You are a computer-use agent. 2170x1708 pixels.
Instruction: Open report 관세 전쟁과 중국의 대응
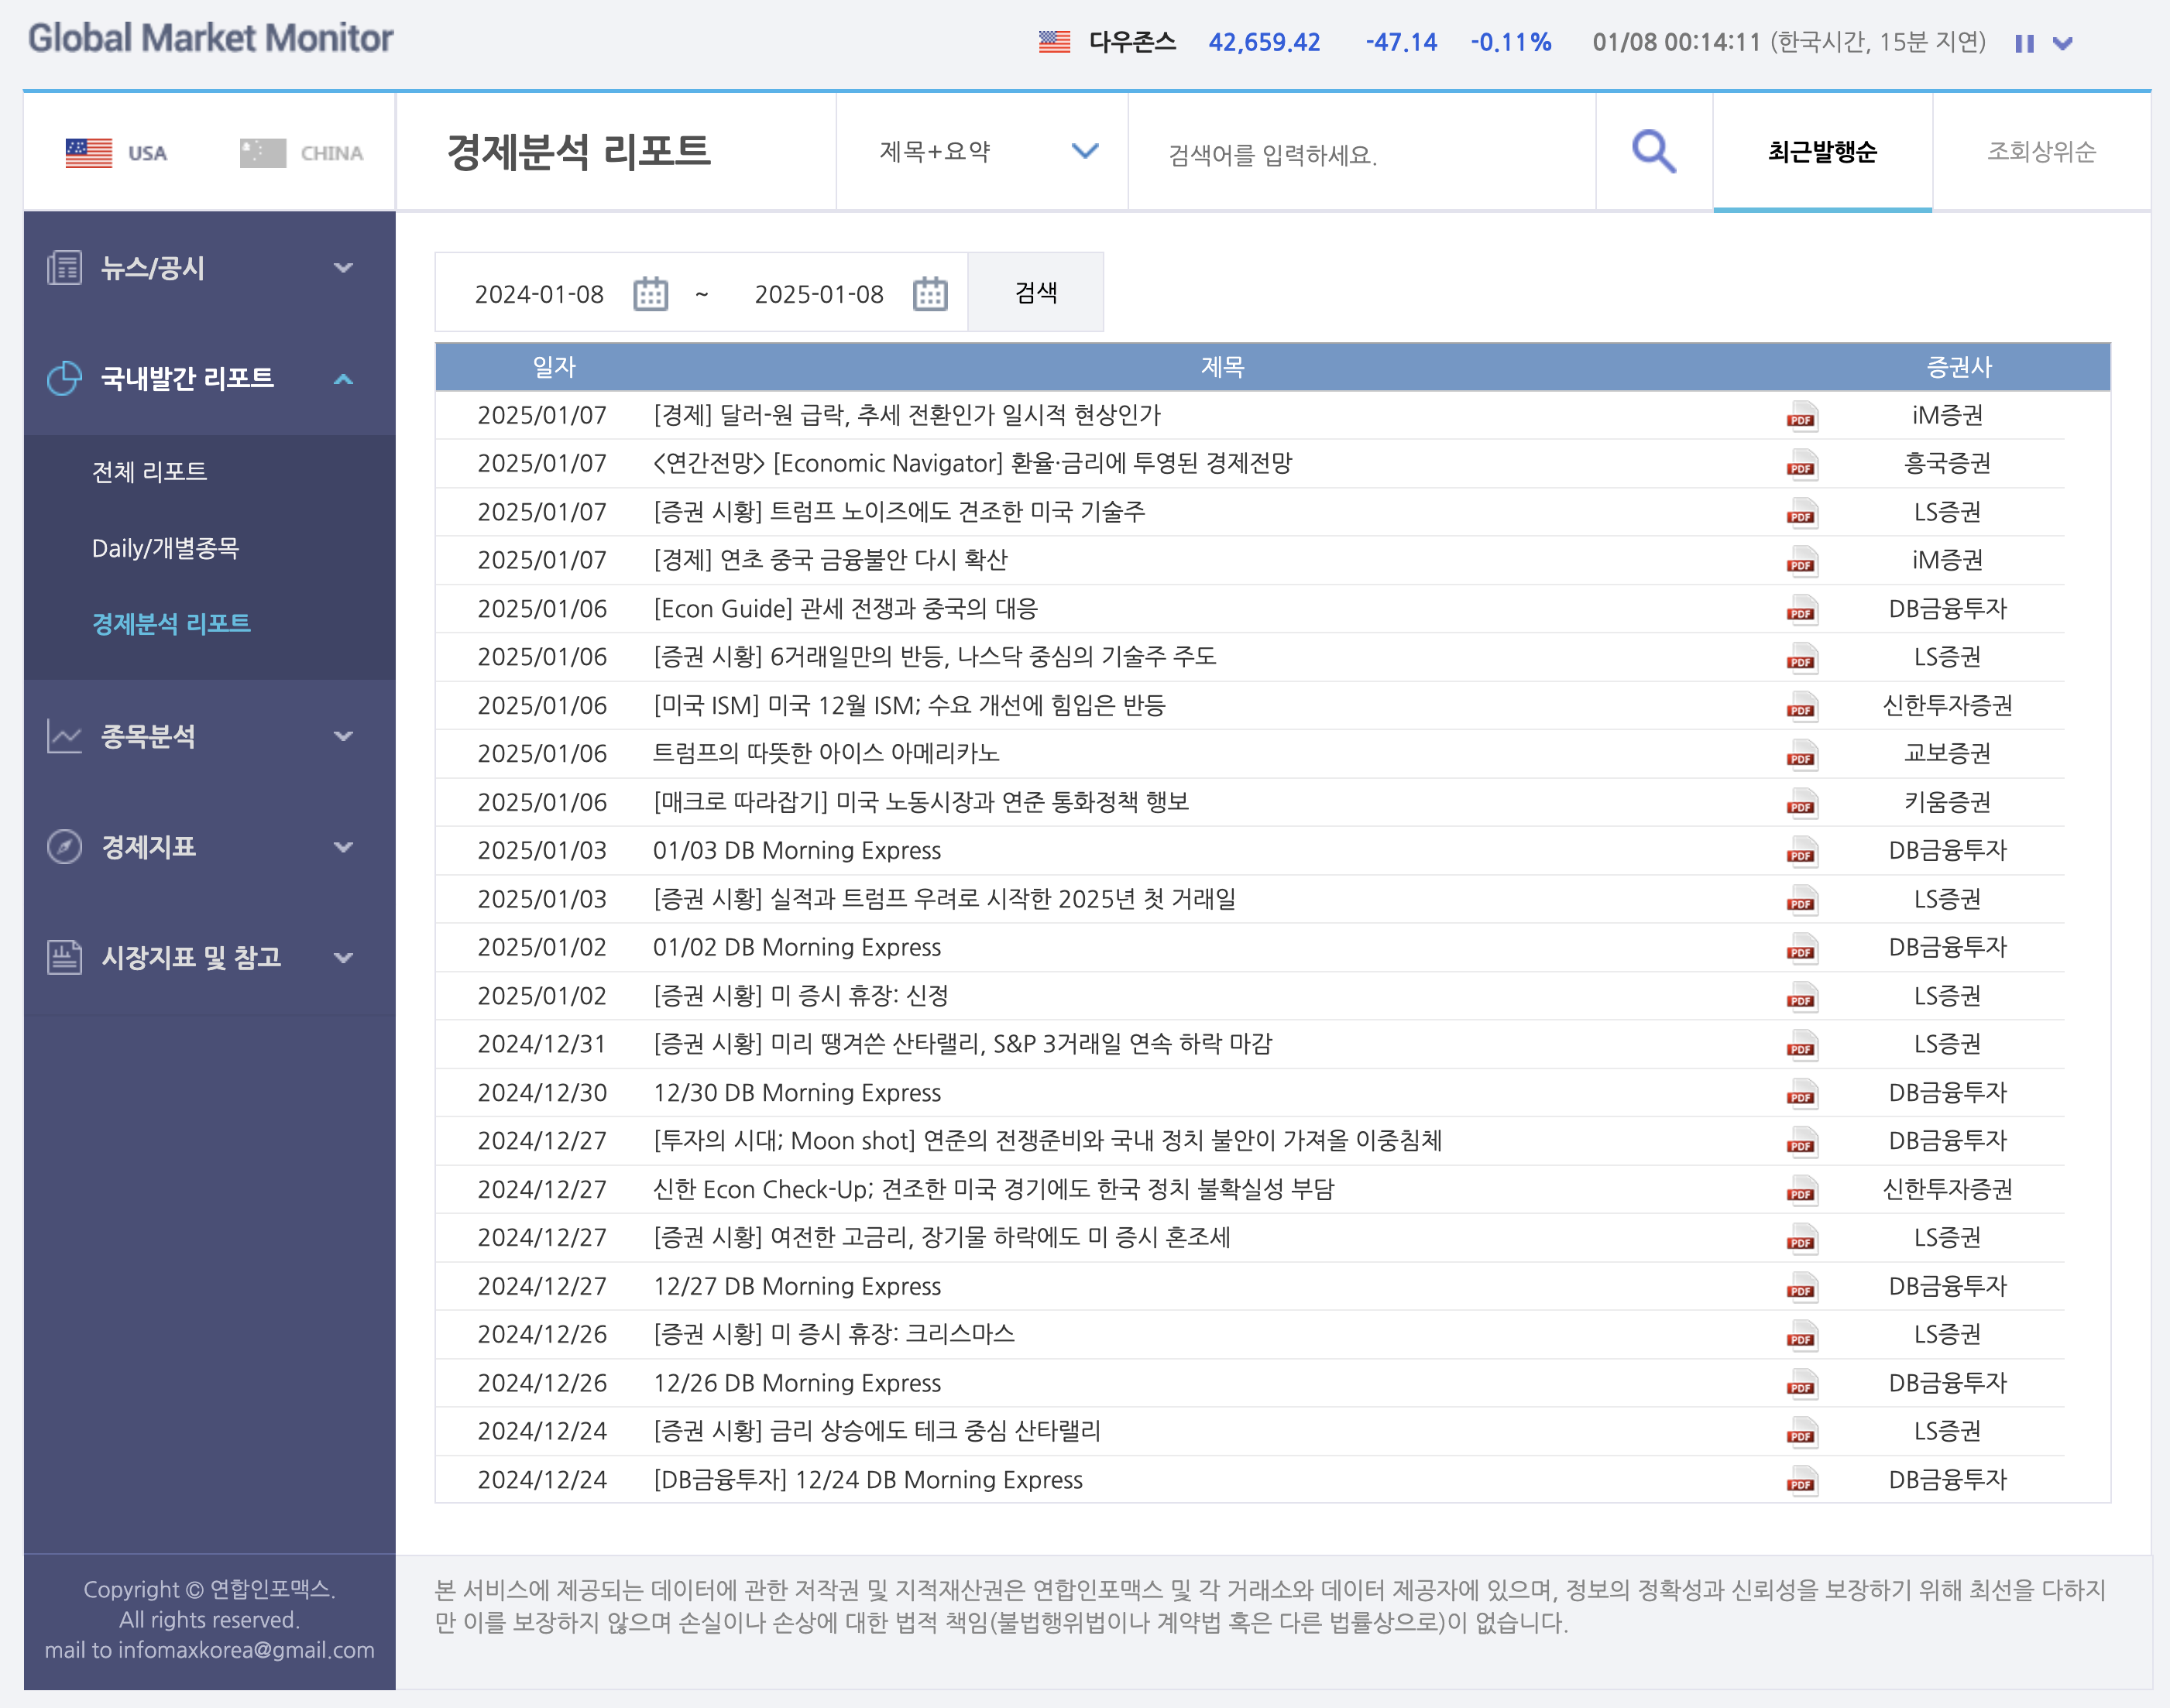846,609
